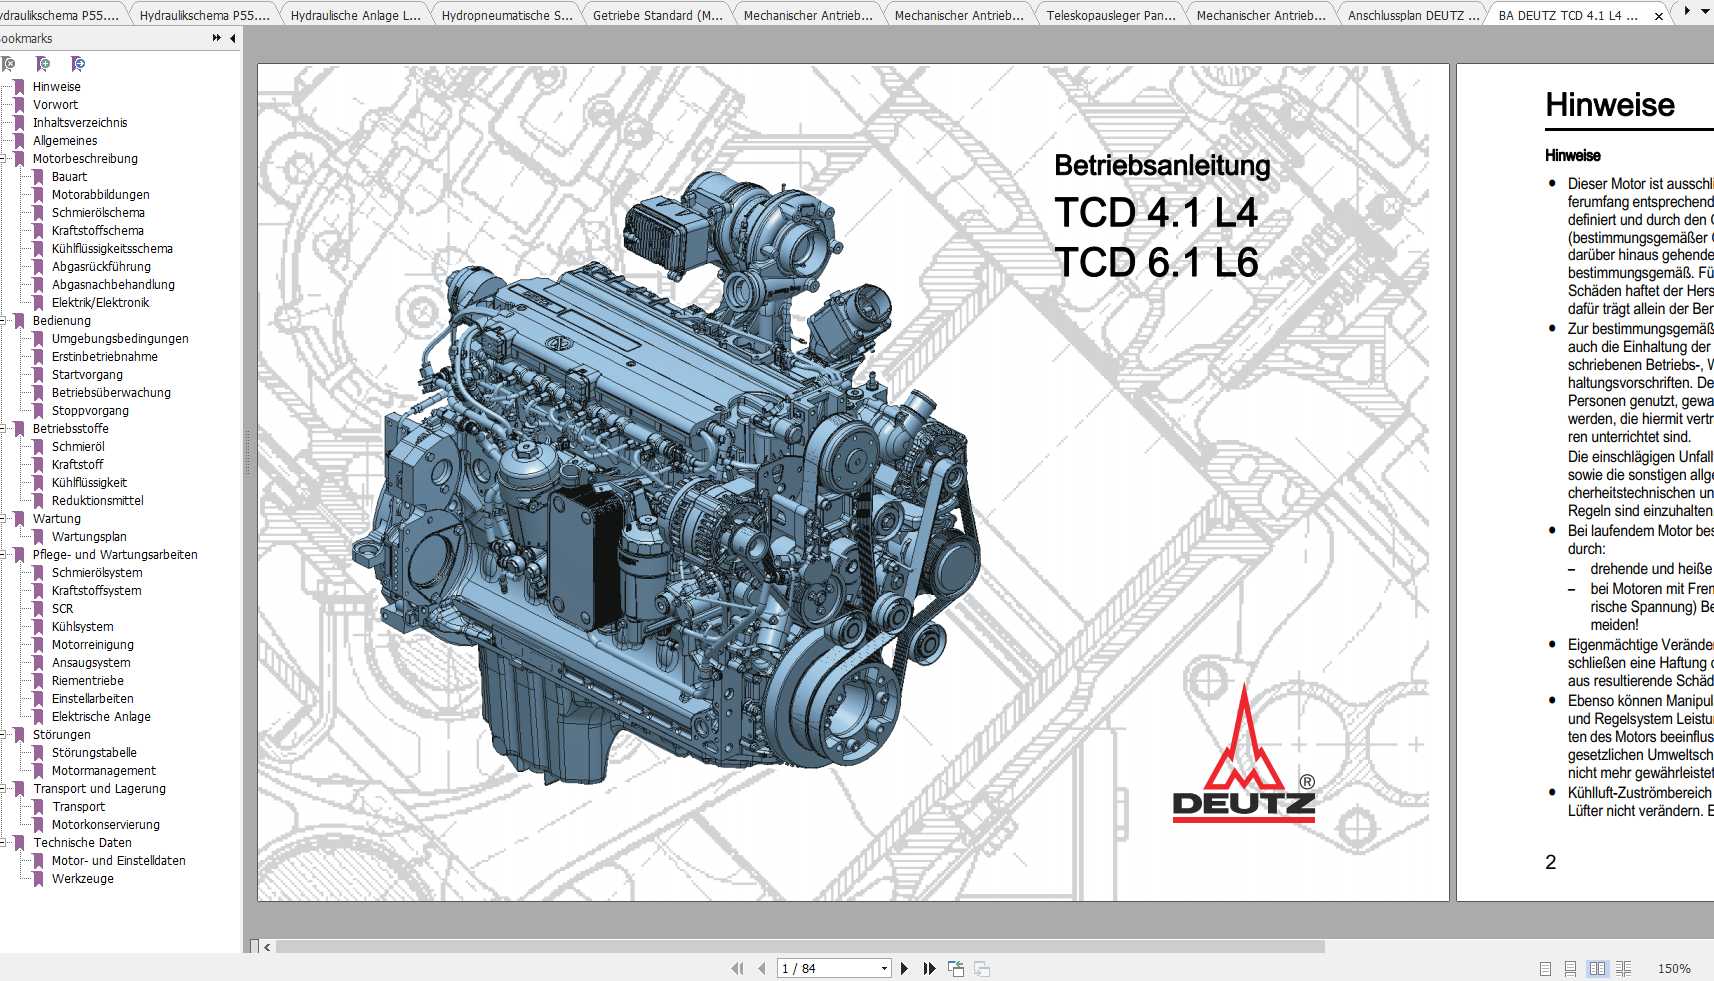The height and width of the screenshot is (981, 1714).
Task: Switch to Anschlussplan DEUTZ tab
Action: coord(1413,15)
